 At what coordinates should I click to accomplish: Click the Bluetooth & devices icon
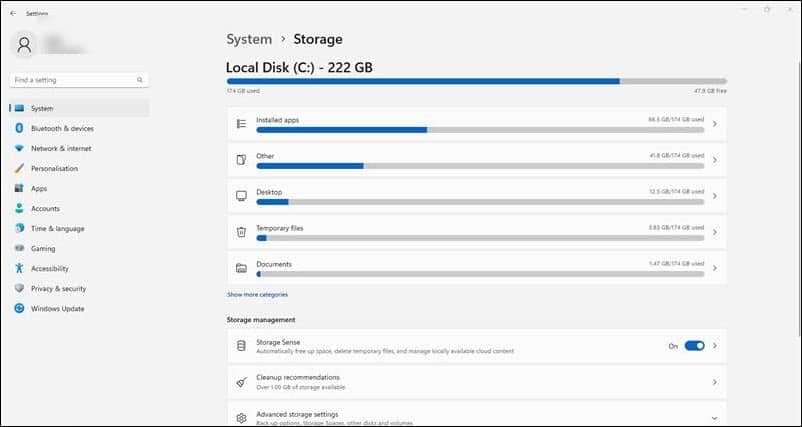[19, 128]
